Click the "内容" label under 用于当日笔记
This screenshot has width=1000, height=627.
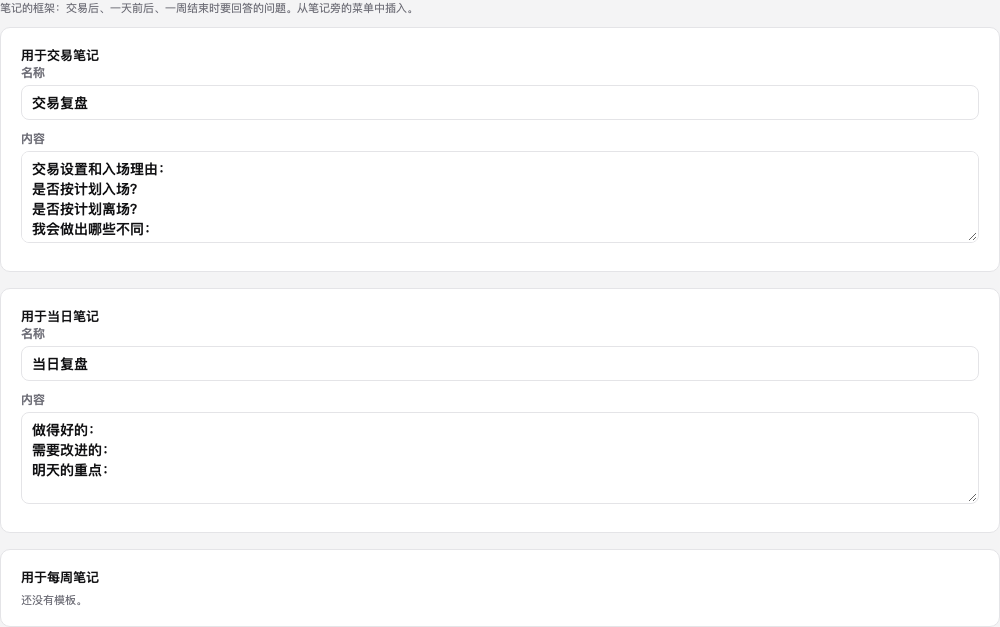coord(33,400)
